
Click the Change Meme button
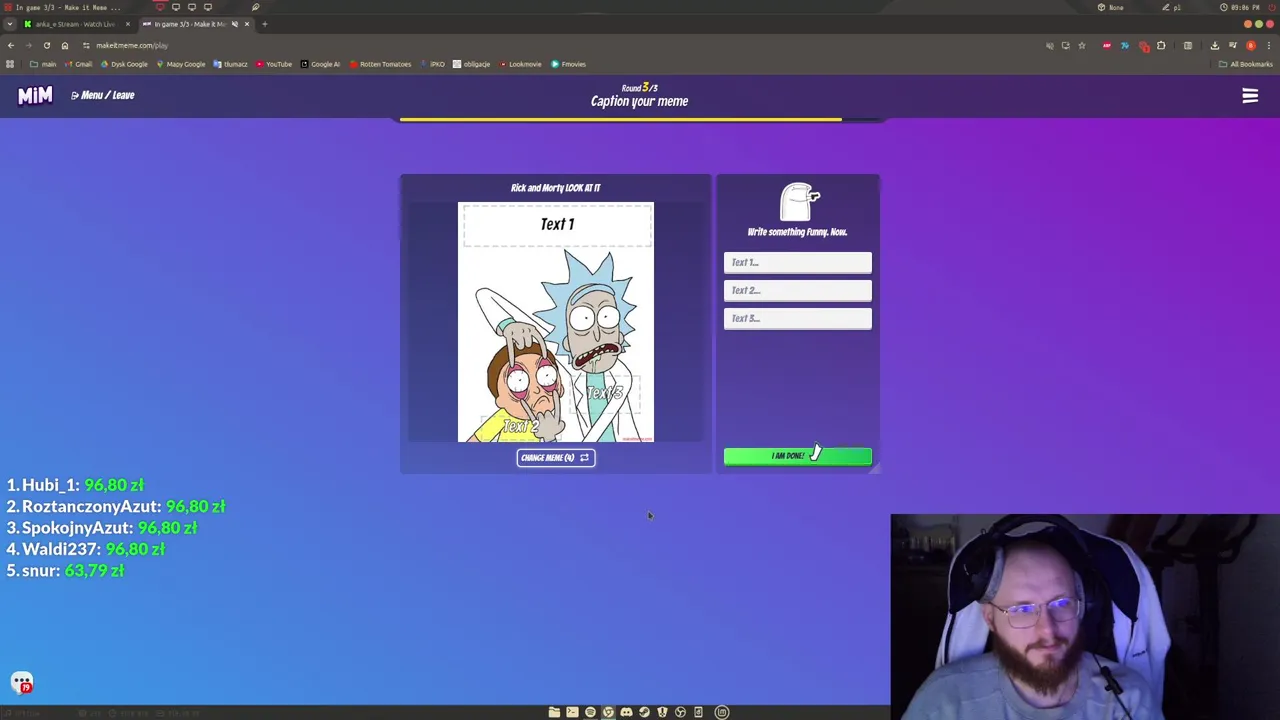(x=556, y=458)
